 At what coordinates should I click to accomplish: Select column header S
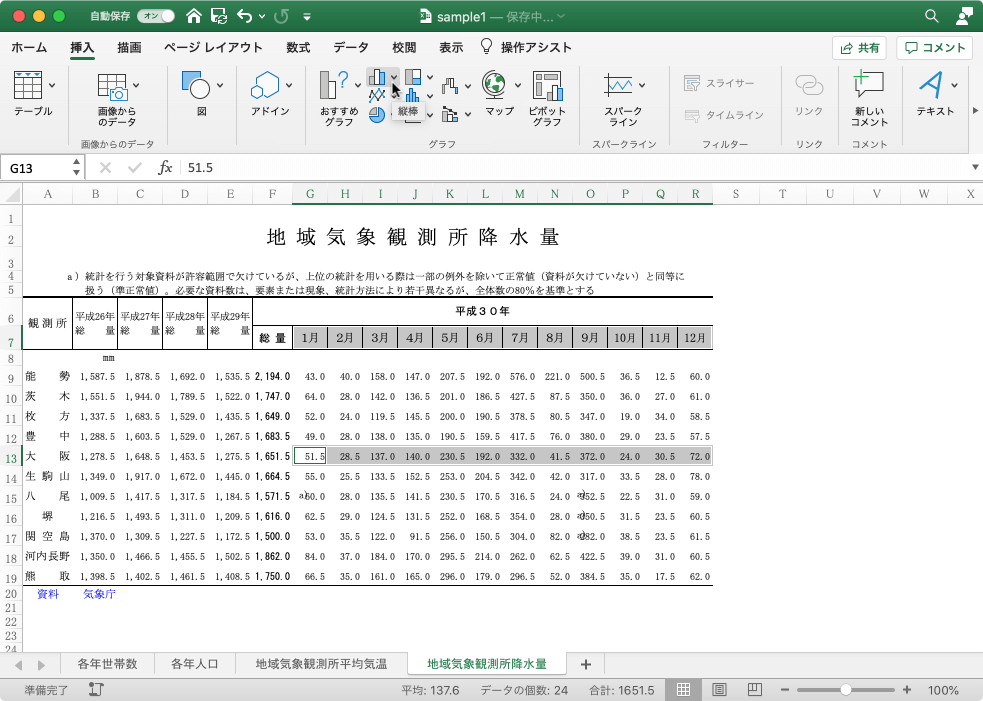735,194
